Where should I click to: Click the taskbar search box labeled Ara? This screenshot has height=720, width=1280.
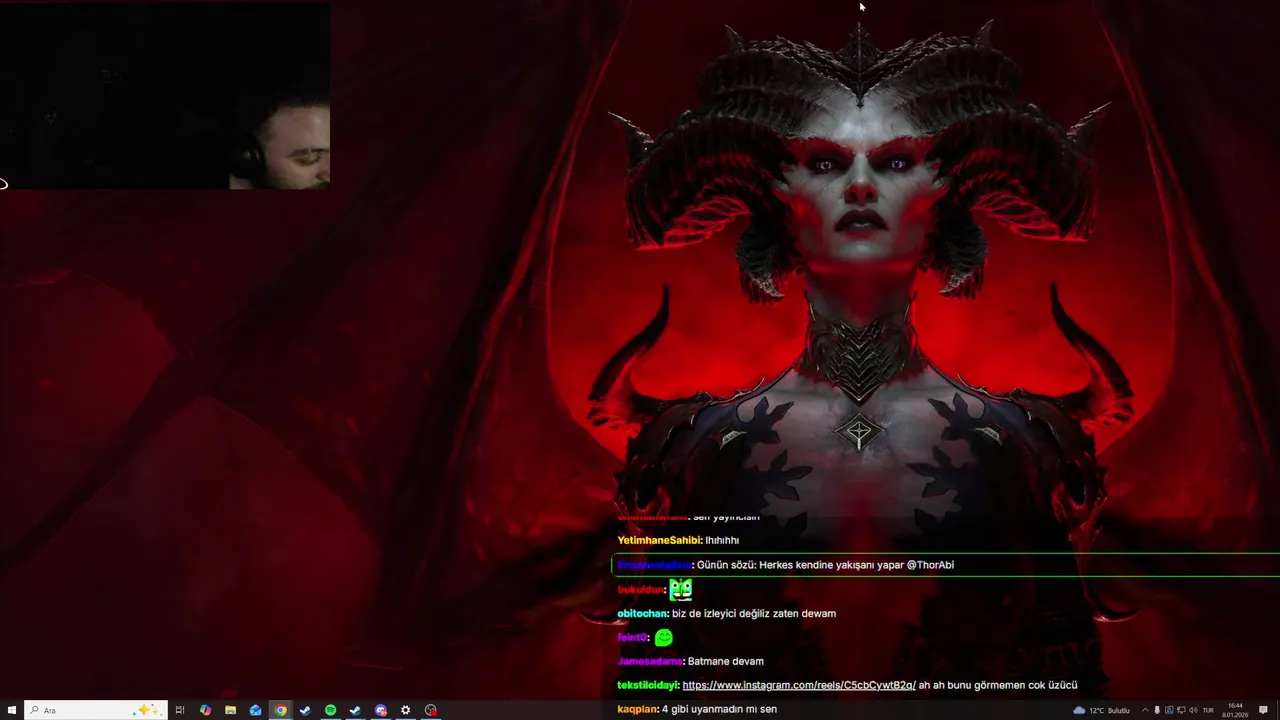coord(96,710)
